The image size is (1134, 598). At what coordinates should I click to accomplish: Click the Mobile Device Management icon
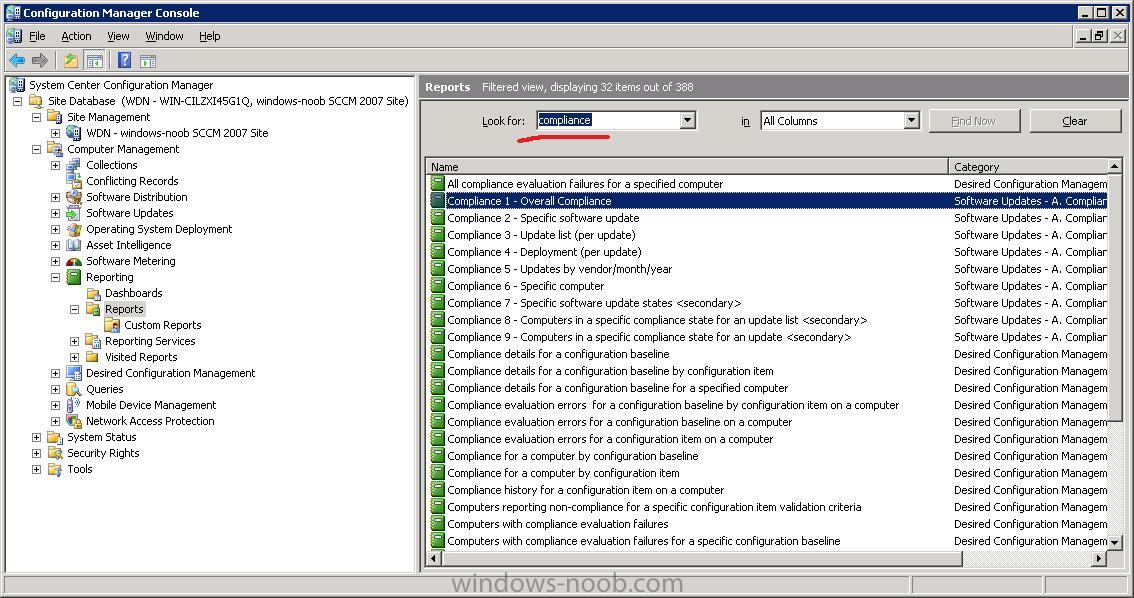click(74, 405)
